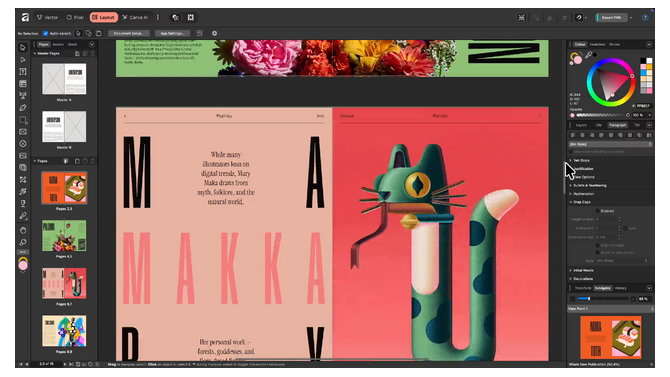The image size is (670, 377).
Task: Click the round layers icon beside Canva AI
Action: 175,18
